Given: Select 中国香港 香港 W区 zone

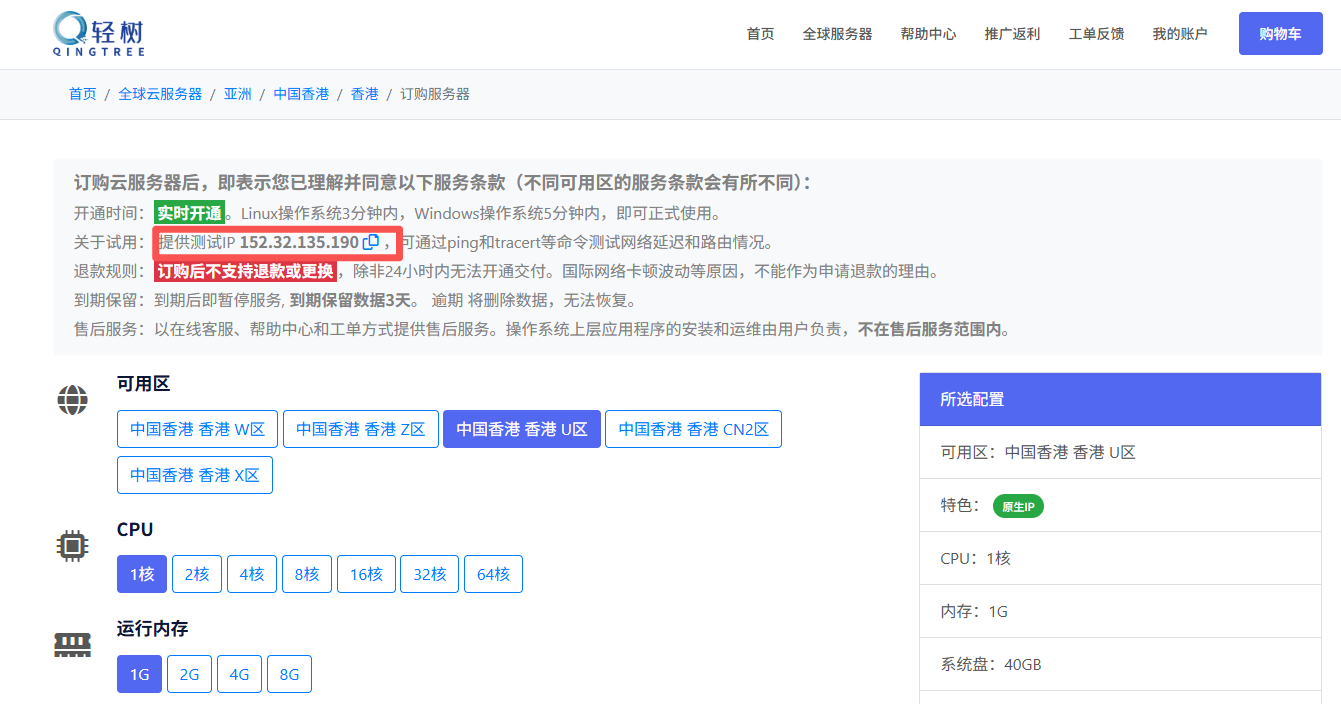Looking at the screenshot, I should coord(197,429).
